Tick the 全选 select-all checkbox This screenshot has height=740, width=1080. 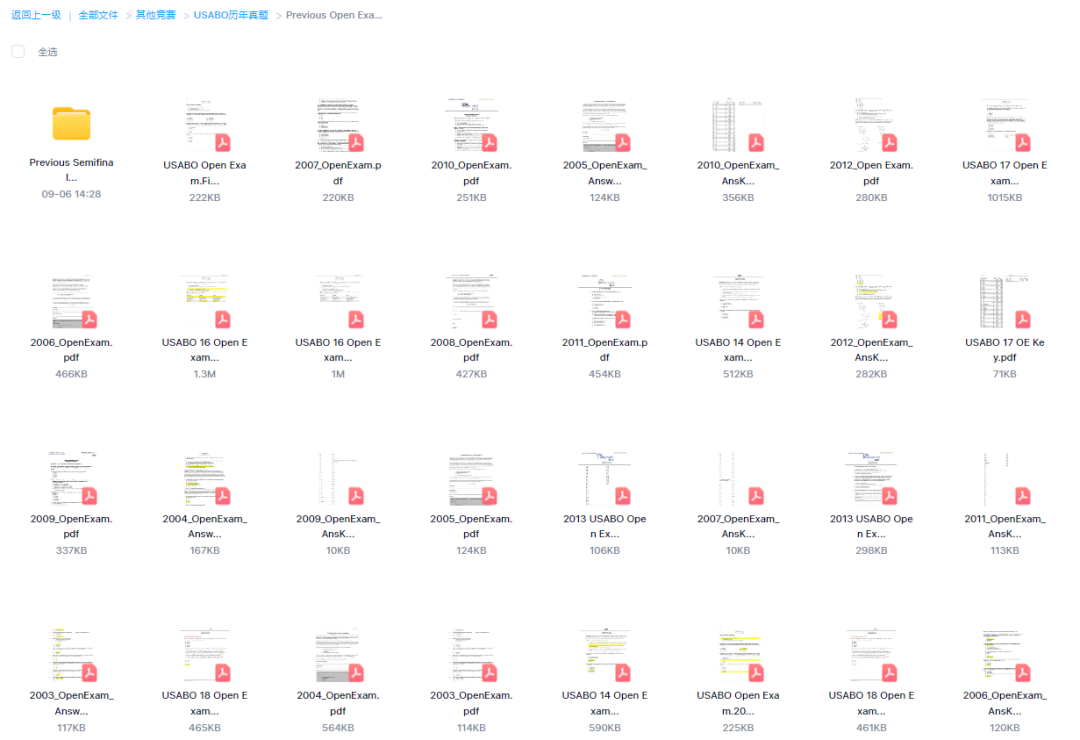[18, 52]
